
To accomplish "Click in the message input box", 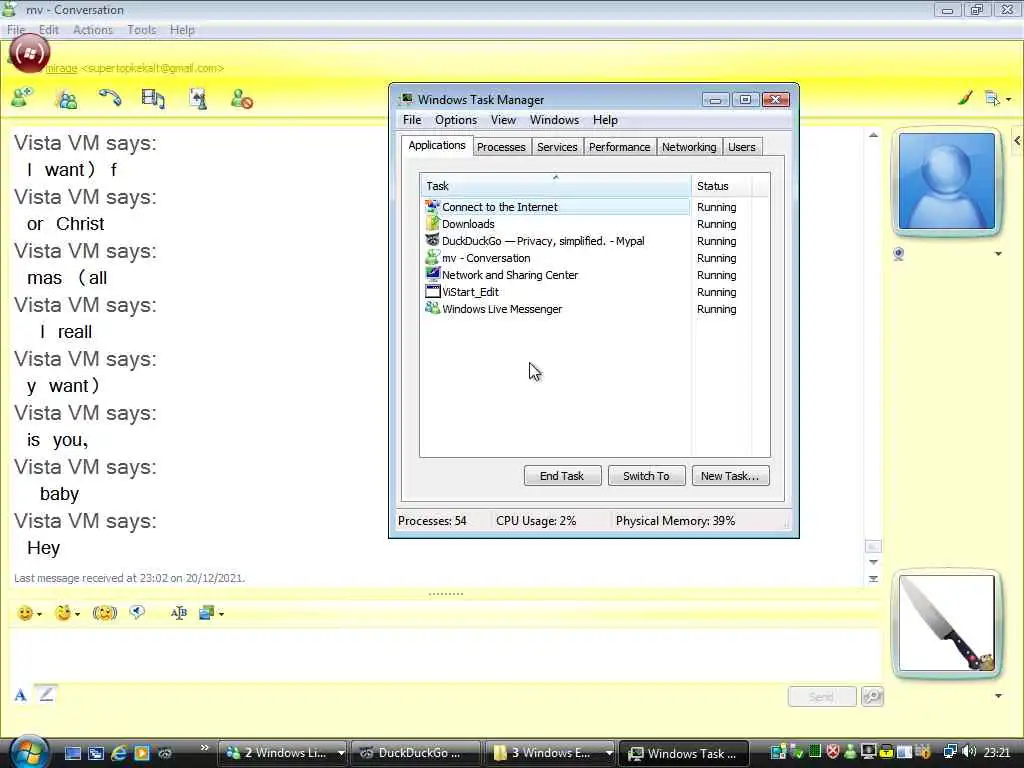I will pyautogui.click(x=444, y=654).
